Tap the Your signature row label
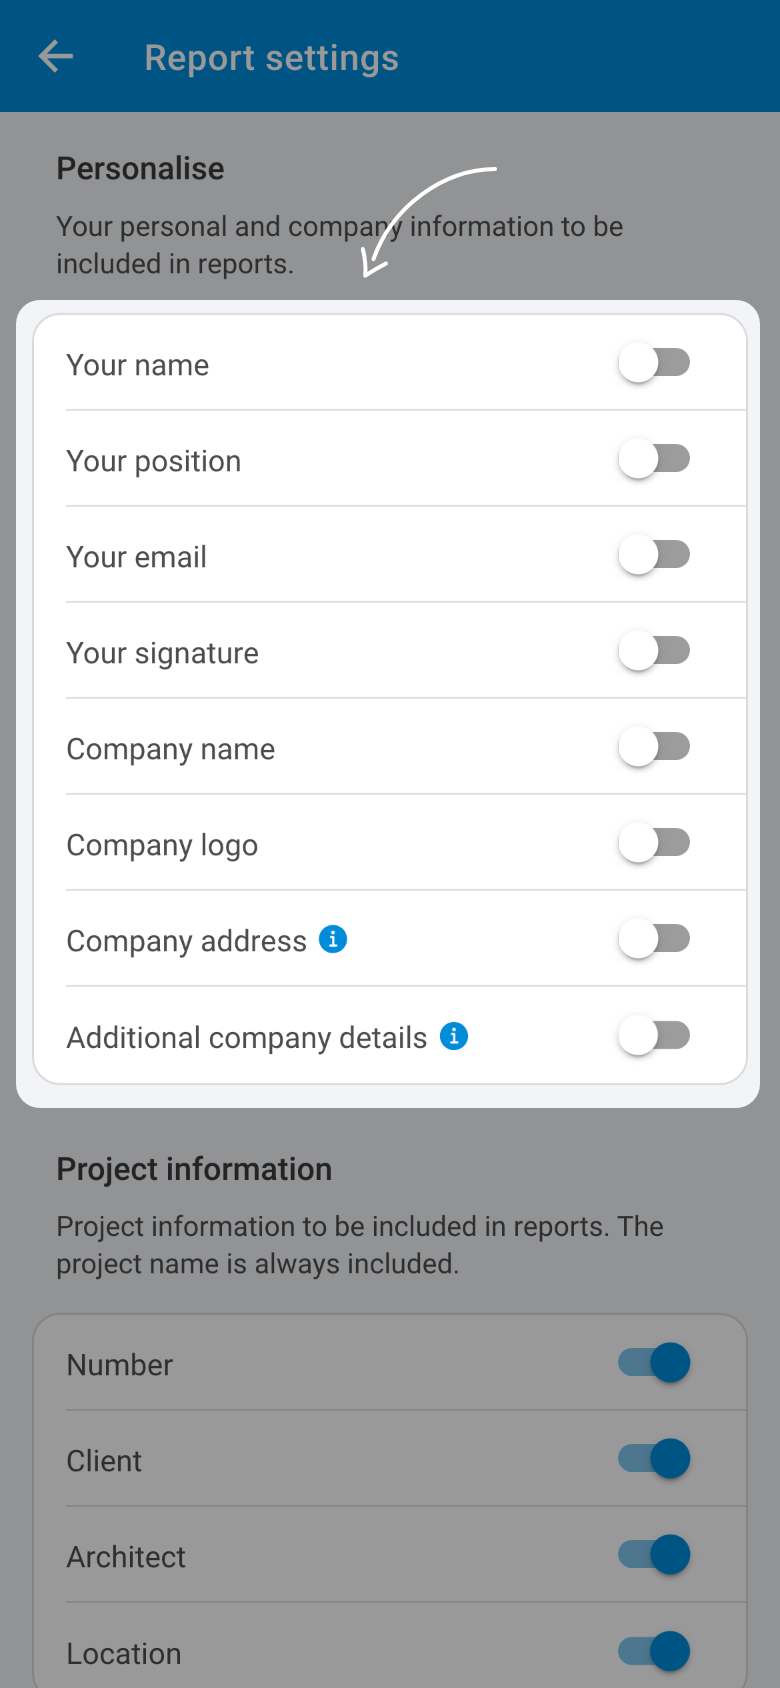780x1688 pixels. tap(163, 653)
